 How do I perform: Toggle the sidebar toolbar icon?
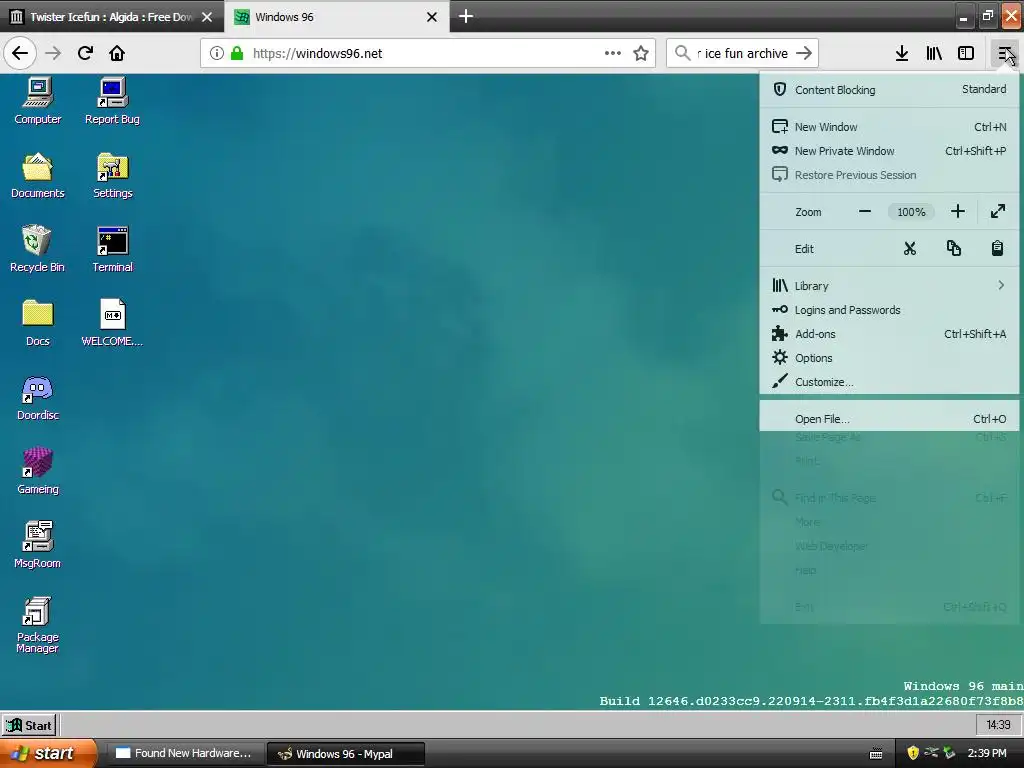pyautogui.click(x=966, y=53)
